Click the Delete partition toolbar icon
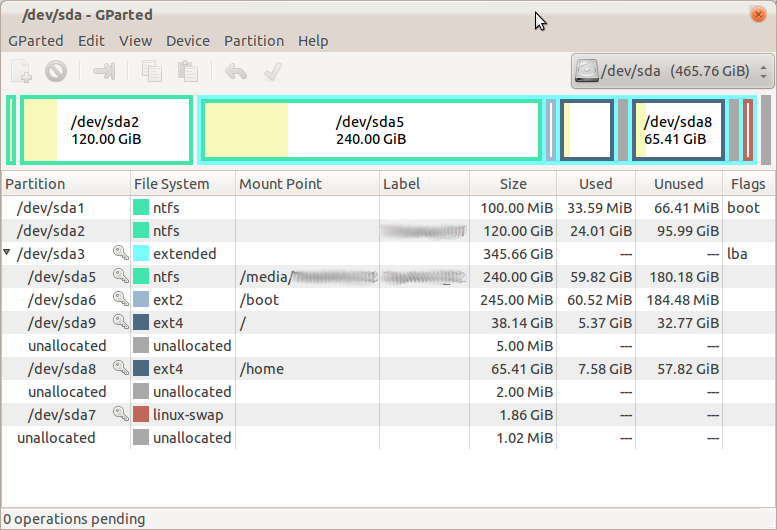 pos(56,71)
